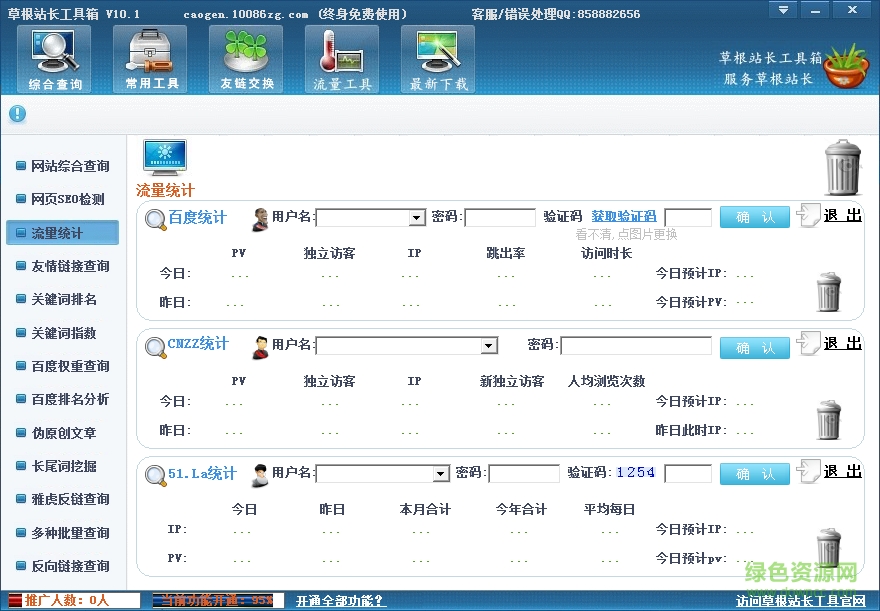Select 网站综合查询 in the sidebar
The height and width of the screenshot is (611, 880).
click(69, 166)
